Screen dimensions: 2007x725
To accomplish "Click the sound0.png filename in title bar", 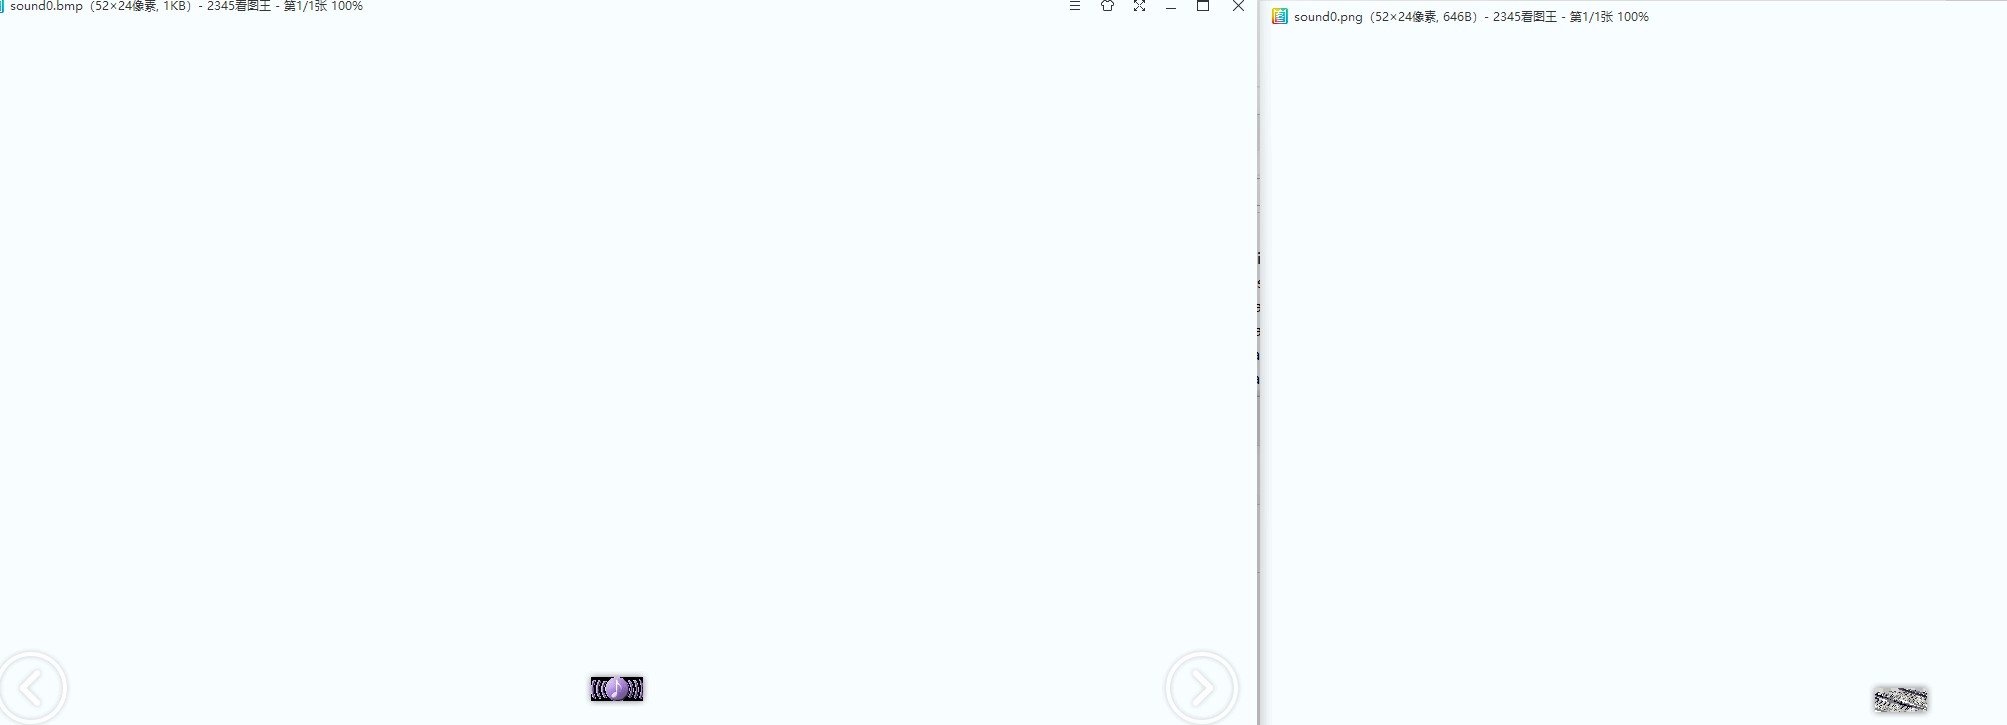I will [1328, 17].
